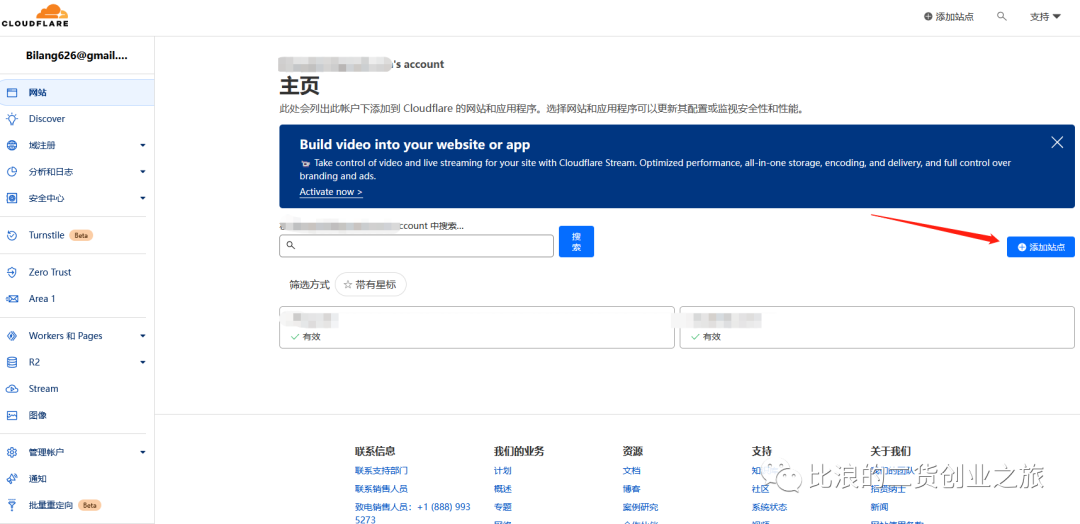Click the 分析和日志 clock chart icon
Screen dimensions: 1080x524
point(12,171)
